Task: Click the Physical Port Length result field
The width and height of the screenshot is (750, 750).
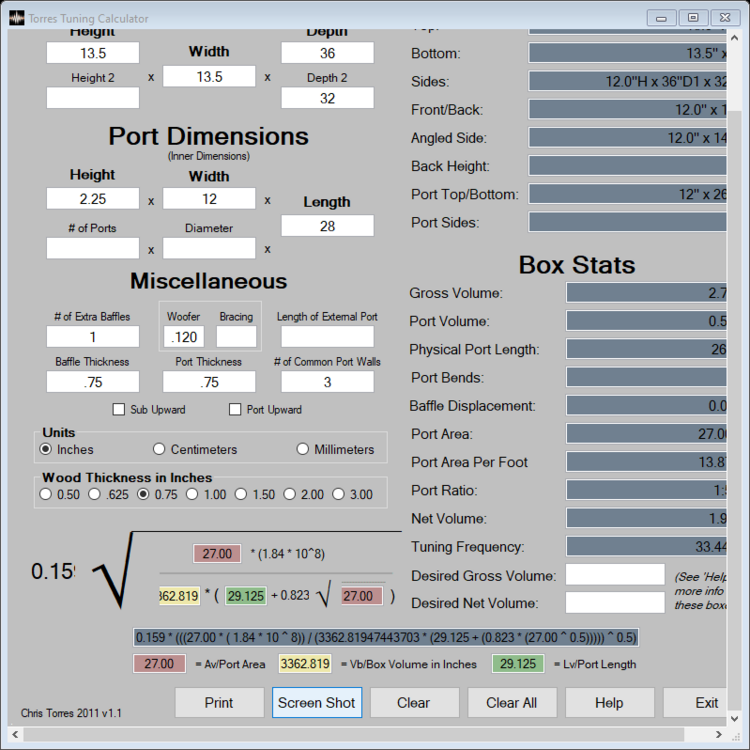Action: point(647,349)
